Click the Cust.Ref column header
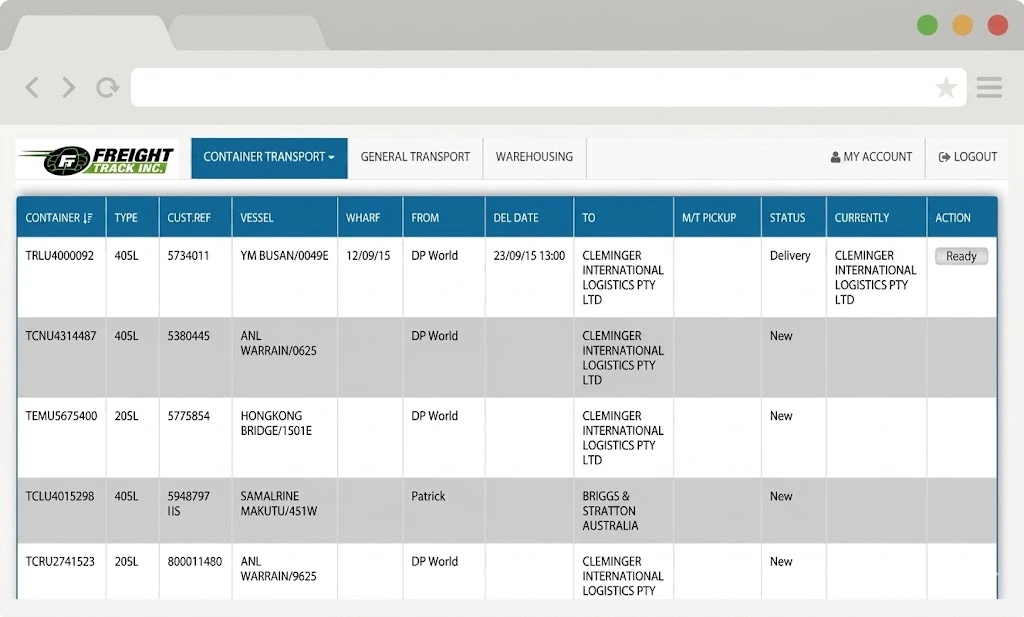 point(195,217)
